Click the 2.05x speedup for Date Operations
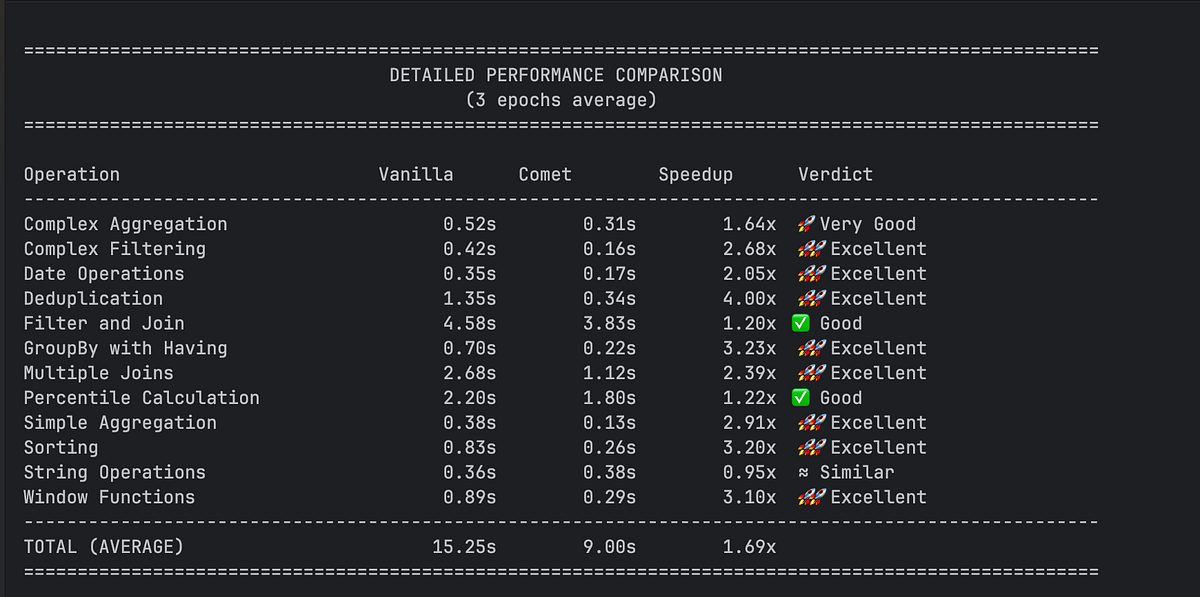 [x=750, y=274]
